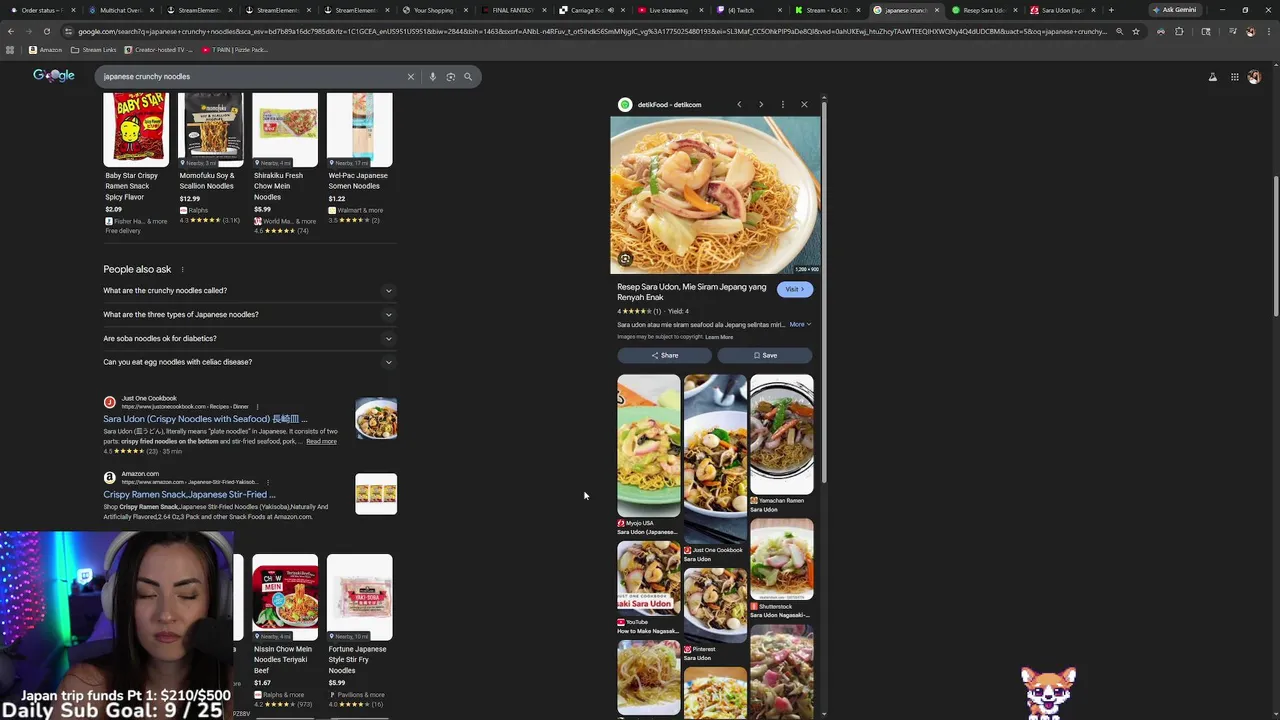Viewport: 1280px width, 720px height.
Task: Open the Stream Links bookmark folder
Action: coord(93,49)
